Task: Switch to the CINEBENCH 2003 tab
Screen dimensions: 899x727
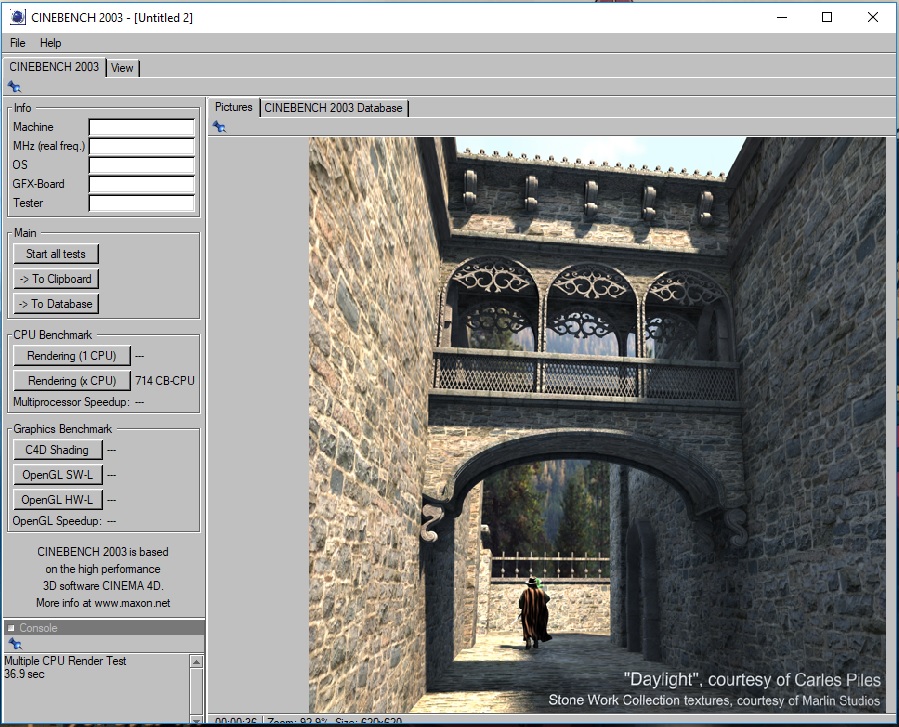Action: point(54,67)
